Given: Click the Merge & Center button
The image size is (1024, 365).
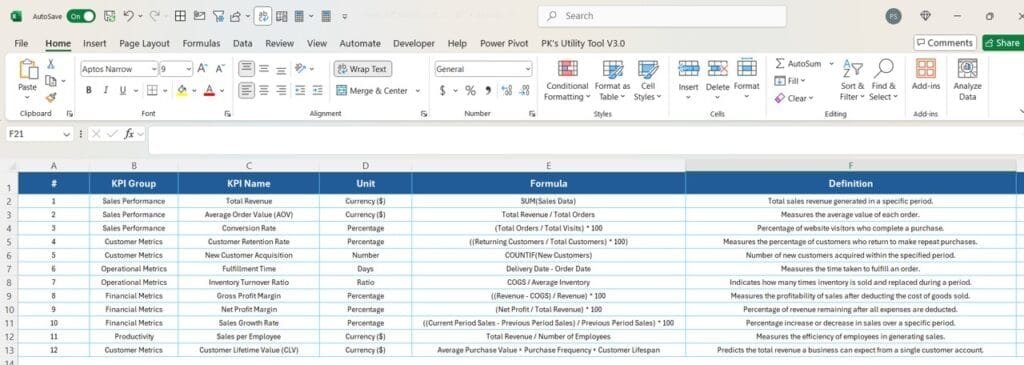Looking at the screenshot, I should (x=372, y=91).
